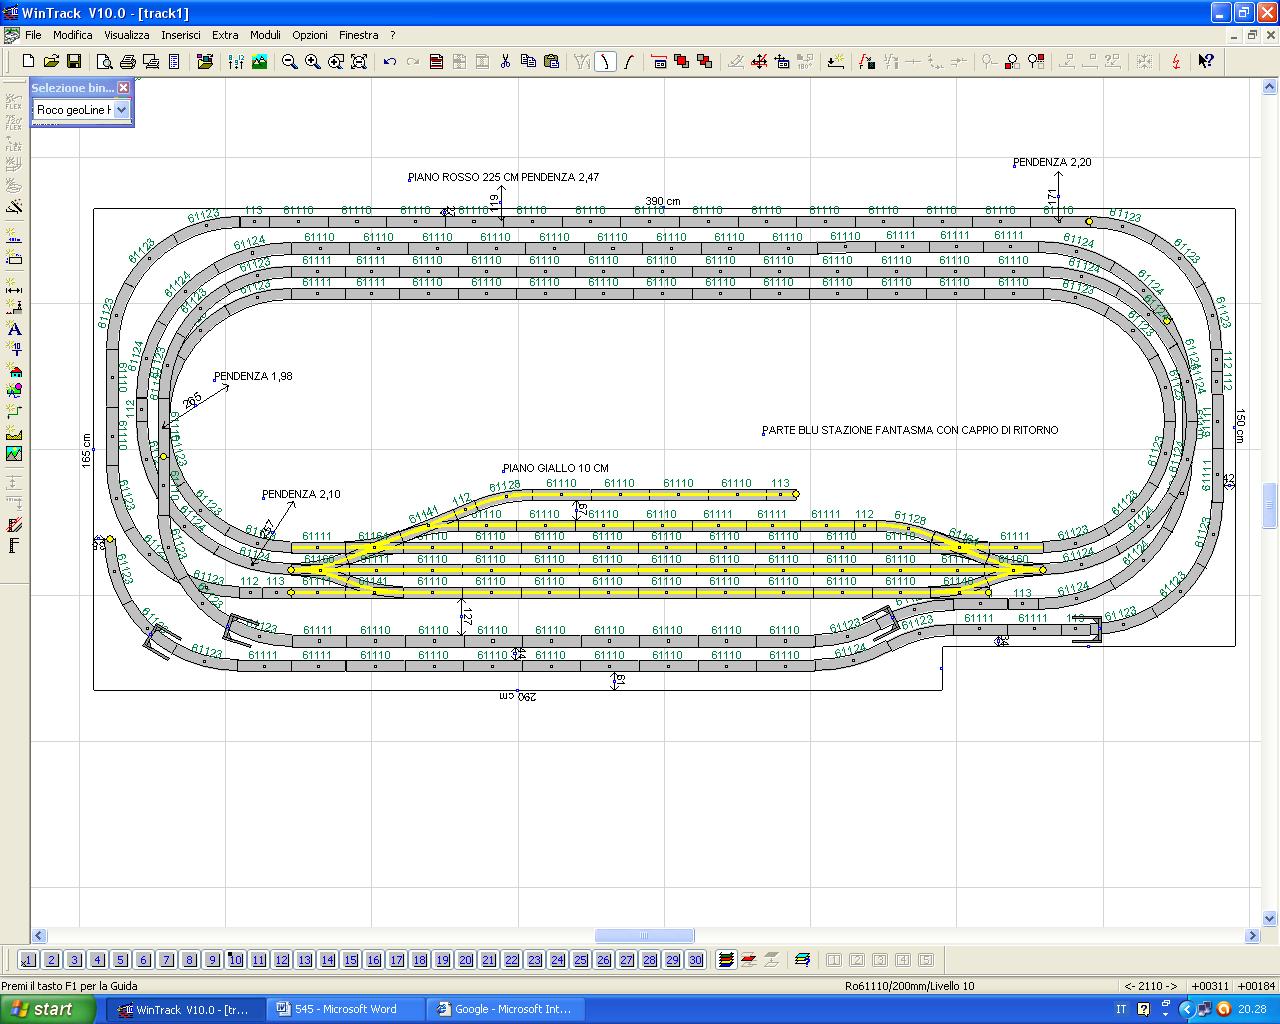Open the Opzioni menu
This screenshot has width=1280, height=1024.
(310, 34)
